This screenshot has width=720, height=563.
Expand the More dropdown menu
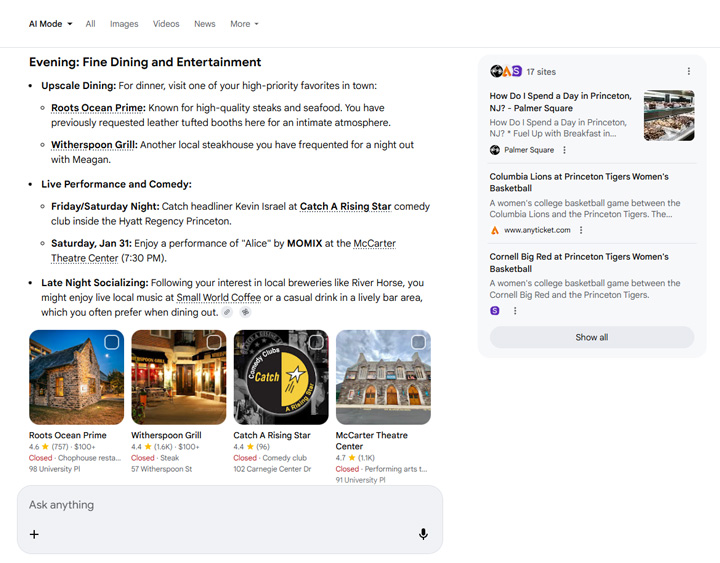click(x=244, y=24)
